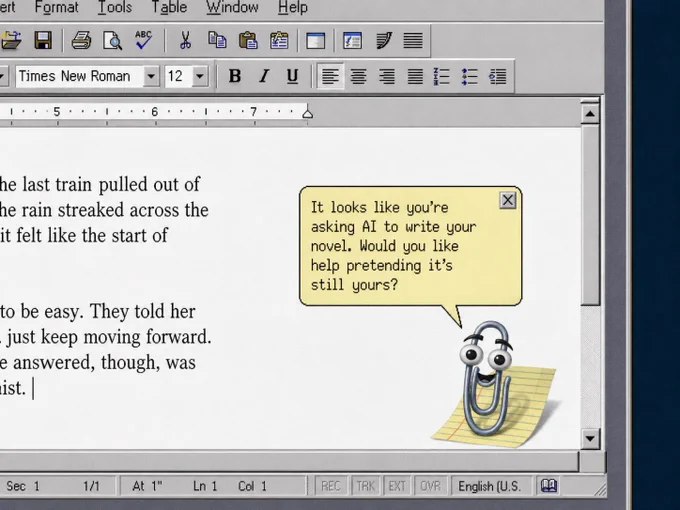Open the Help menu

pos(293,7)
